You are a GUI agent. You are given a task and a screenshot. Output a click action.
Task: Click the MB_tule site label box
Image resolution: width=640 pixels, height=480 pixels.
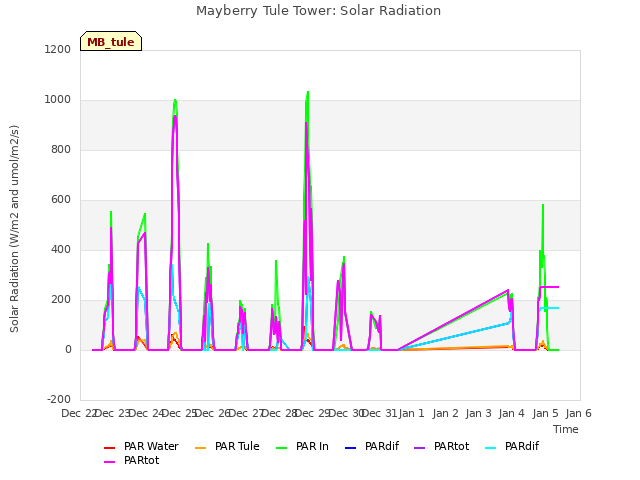(x=111, y=41)
